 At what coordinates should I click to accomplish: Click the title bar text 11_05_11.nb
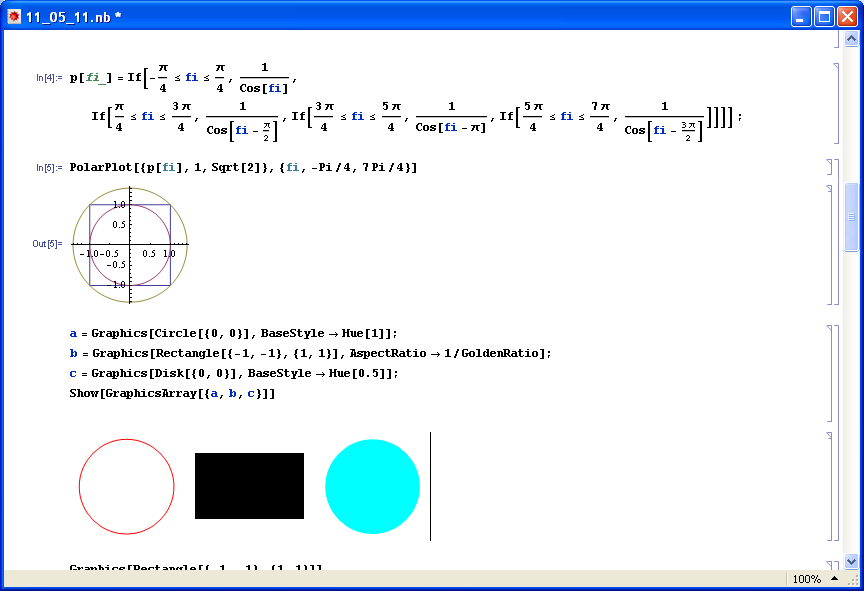pyautogui.click(x=73, y=17)
